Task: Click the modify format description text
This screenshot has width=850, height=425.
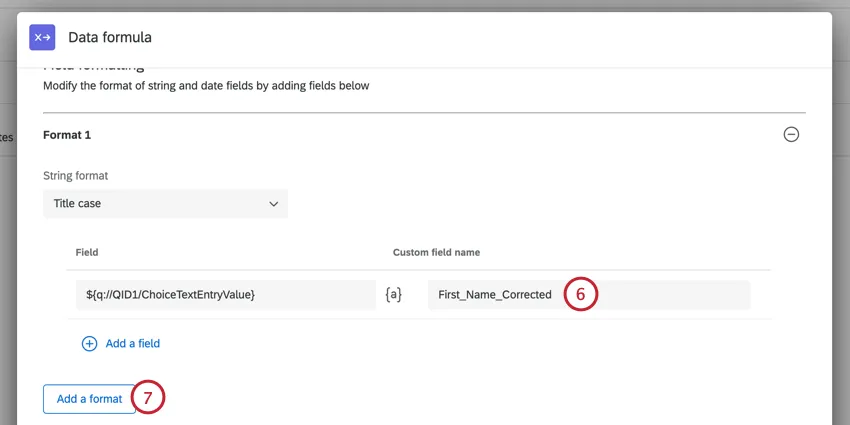Action: click(x=206, y=86)
